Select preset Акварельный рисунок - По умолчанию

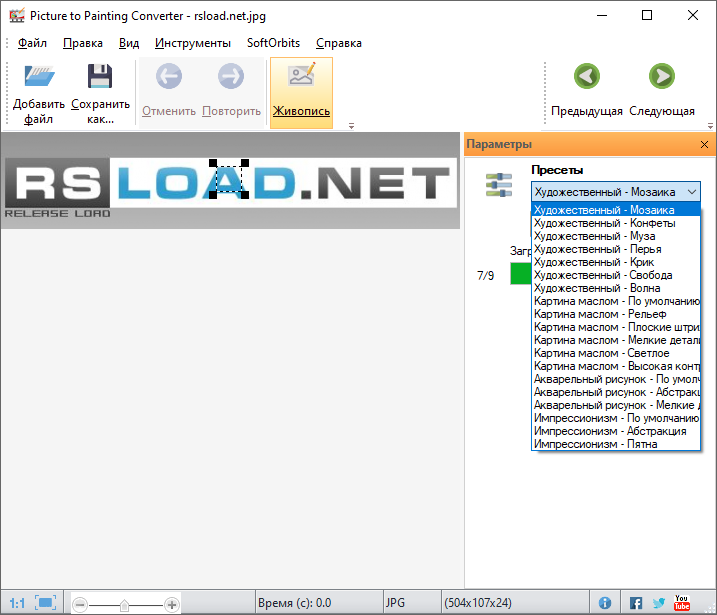(x=616, y=379)
